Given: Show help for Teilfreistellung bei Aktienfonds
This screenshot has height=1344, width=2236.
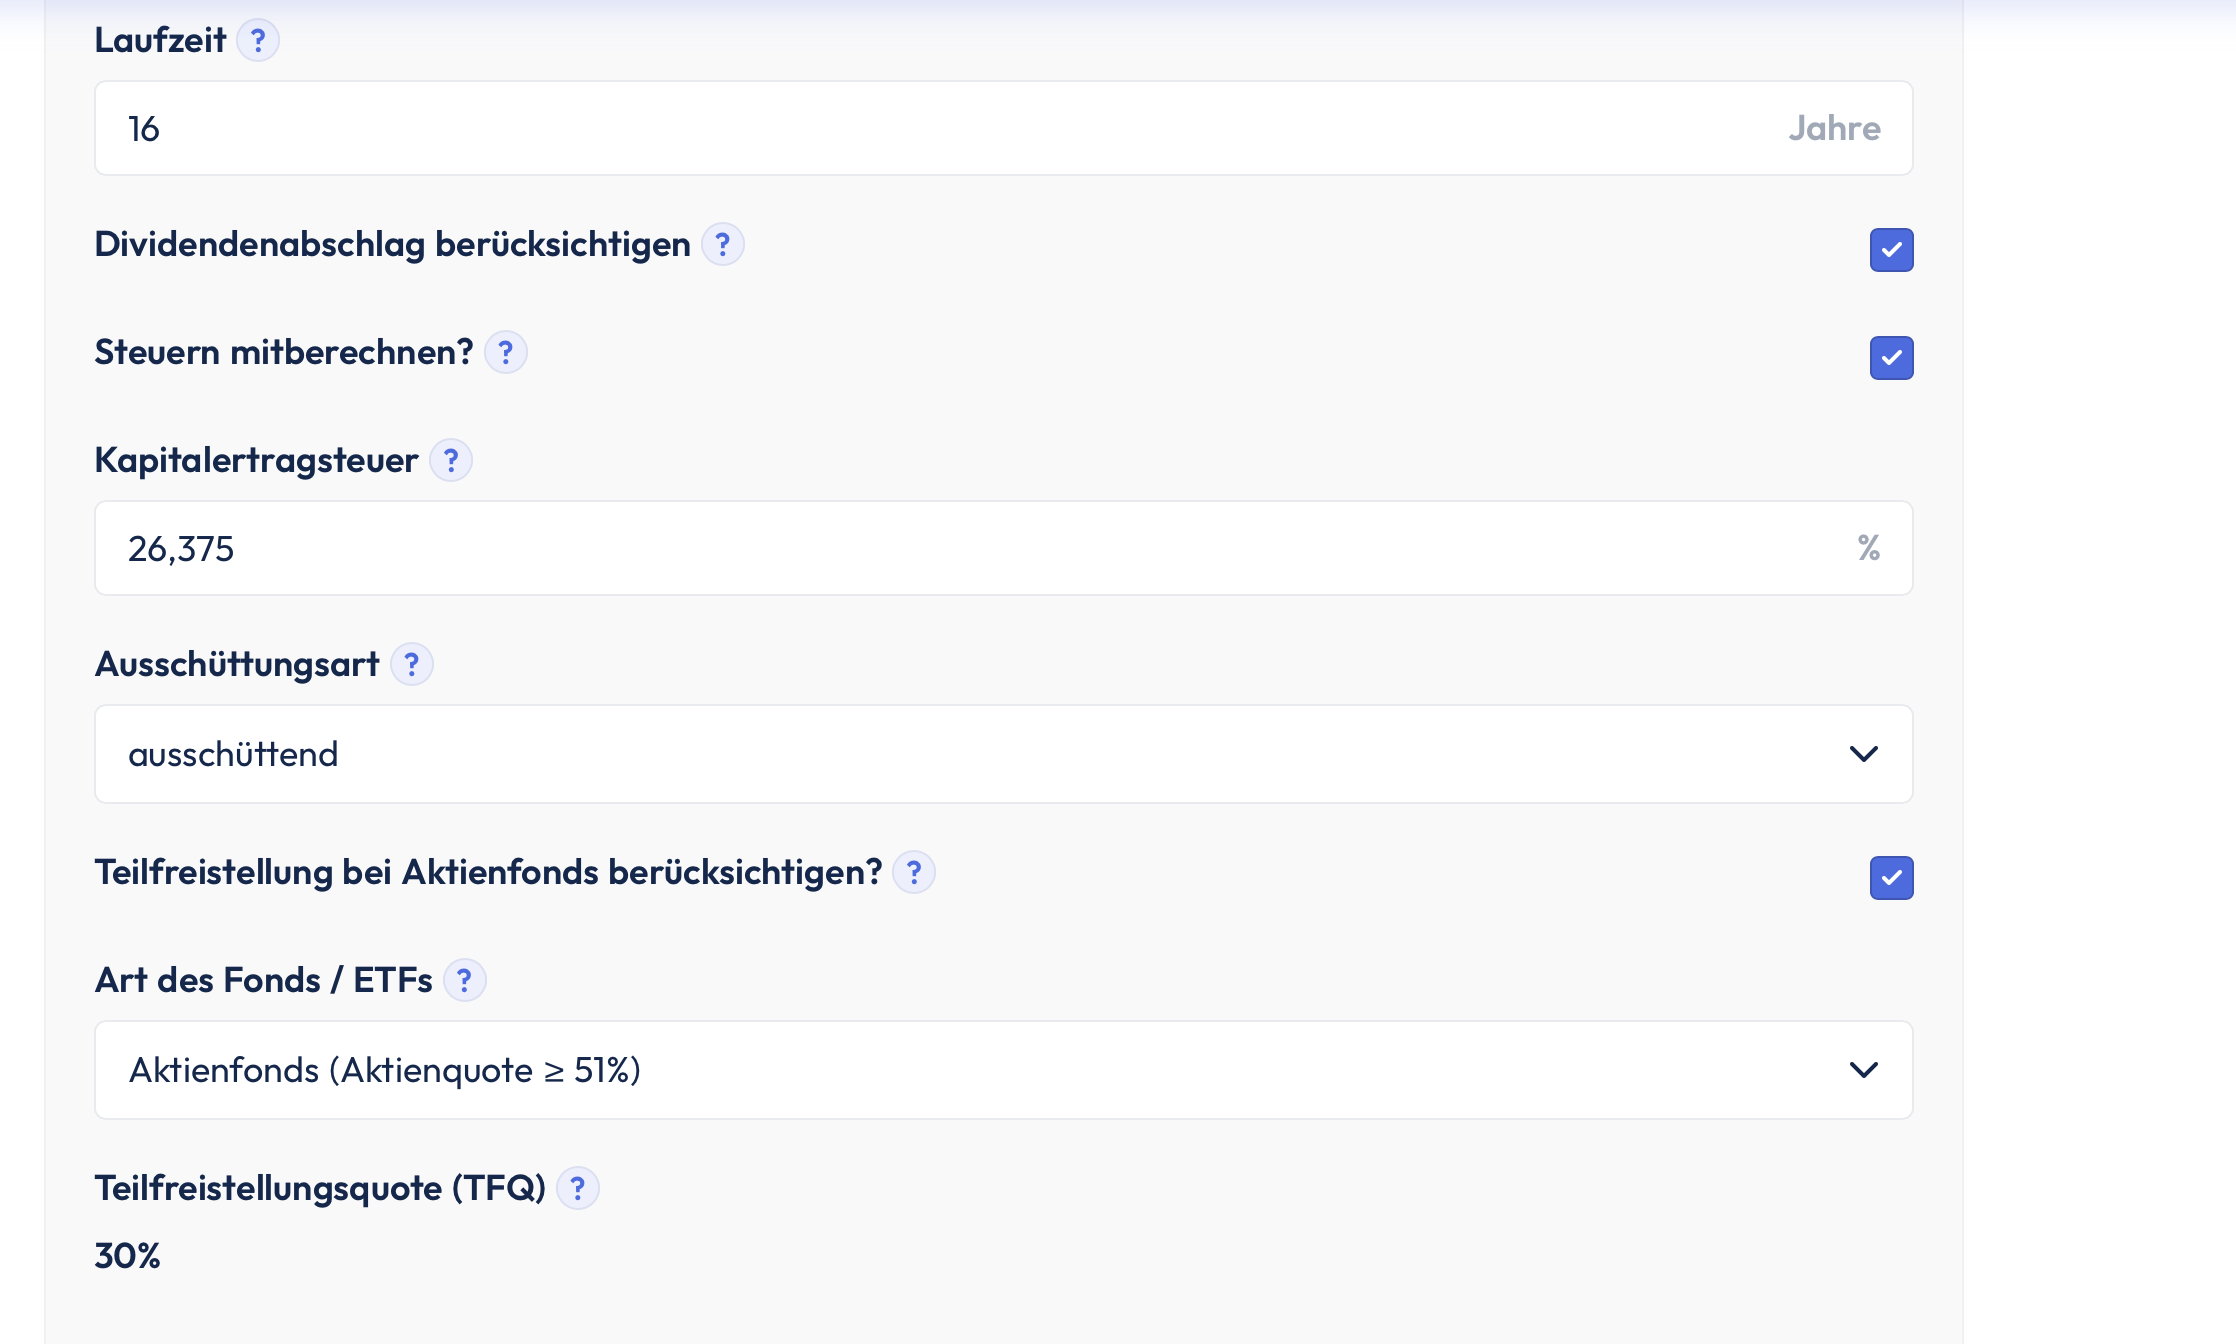Looking at the screenshot, I should pos(913,873).
